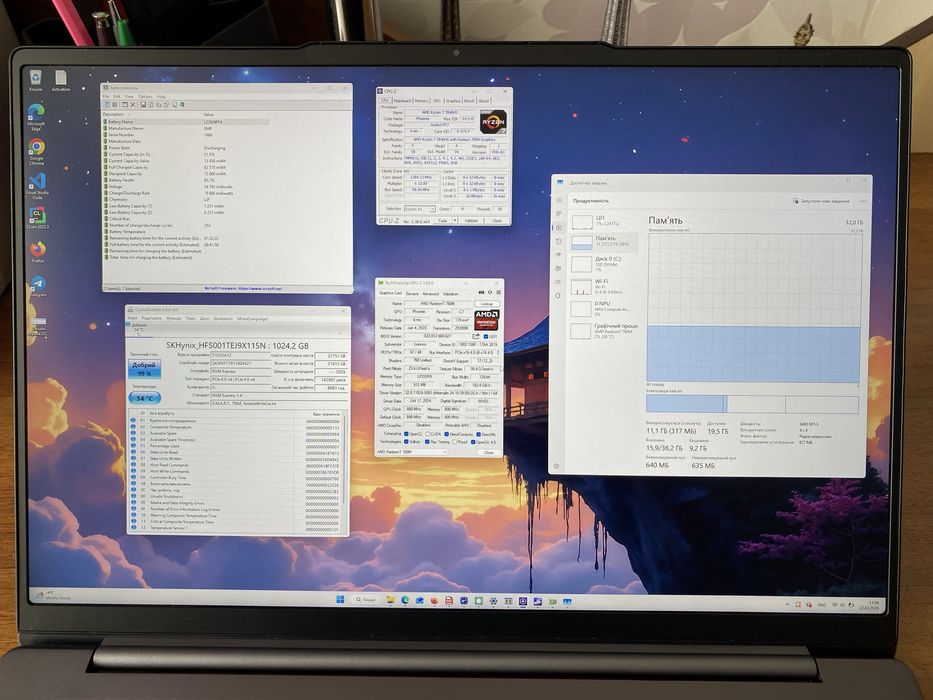Open NirSoft website link in BatteryInfoView

(243, 289)
